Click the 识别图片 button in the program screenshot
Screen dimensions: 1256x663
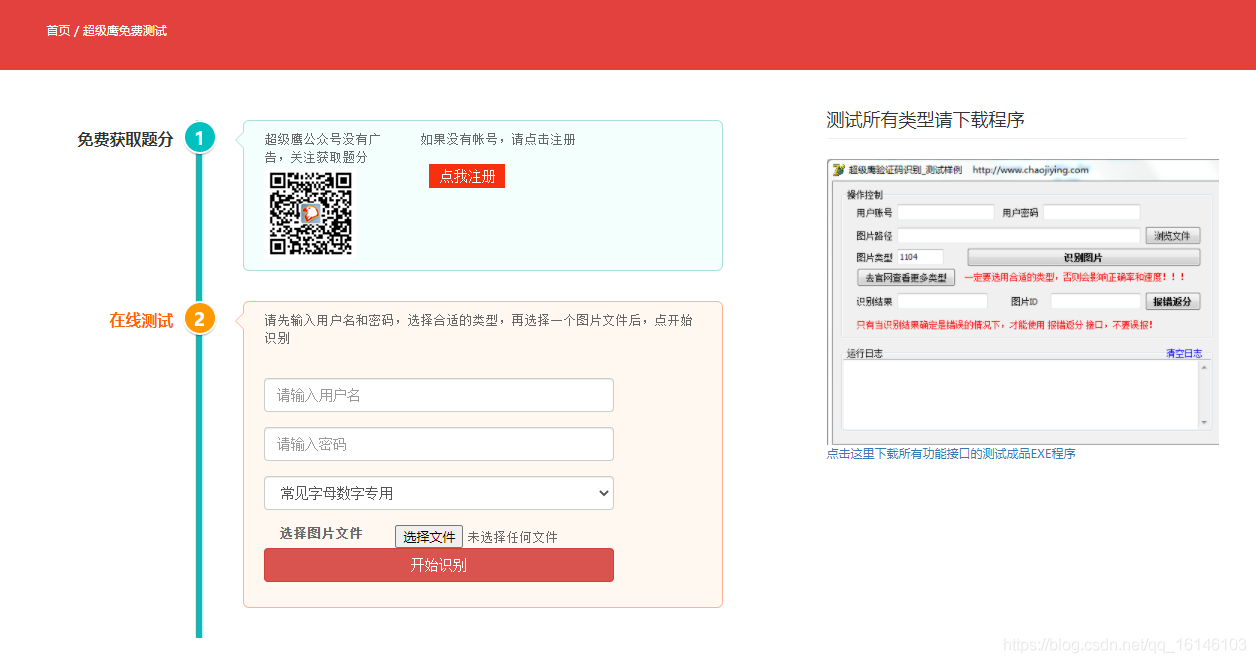[x=1083, y=257]
